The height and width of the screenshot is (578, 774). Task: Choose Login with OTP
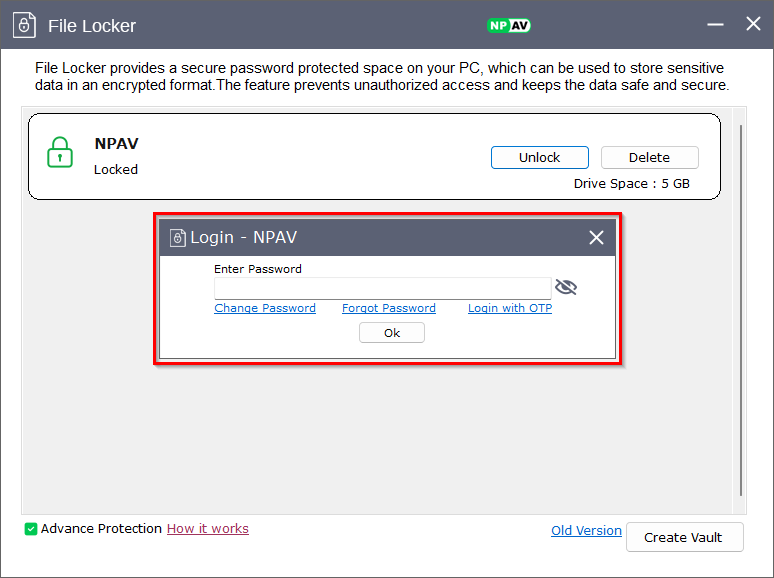click(510, 308)
